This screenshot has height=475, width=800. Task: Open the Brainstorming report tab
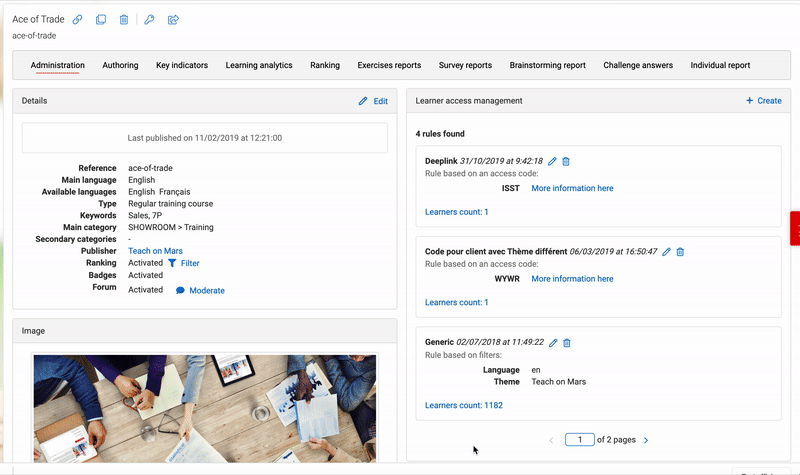[x=547, y=65]
